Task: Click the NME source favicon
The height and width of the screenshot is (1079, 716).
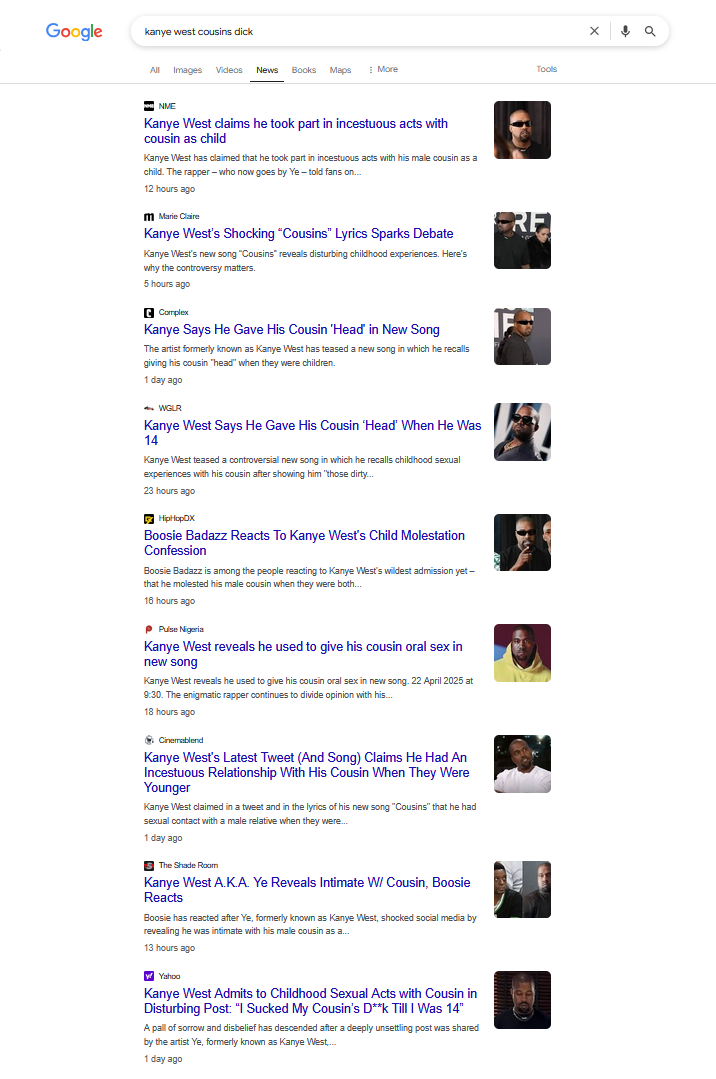Action: tap(149, 106)
